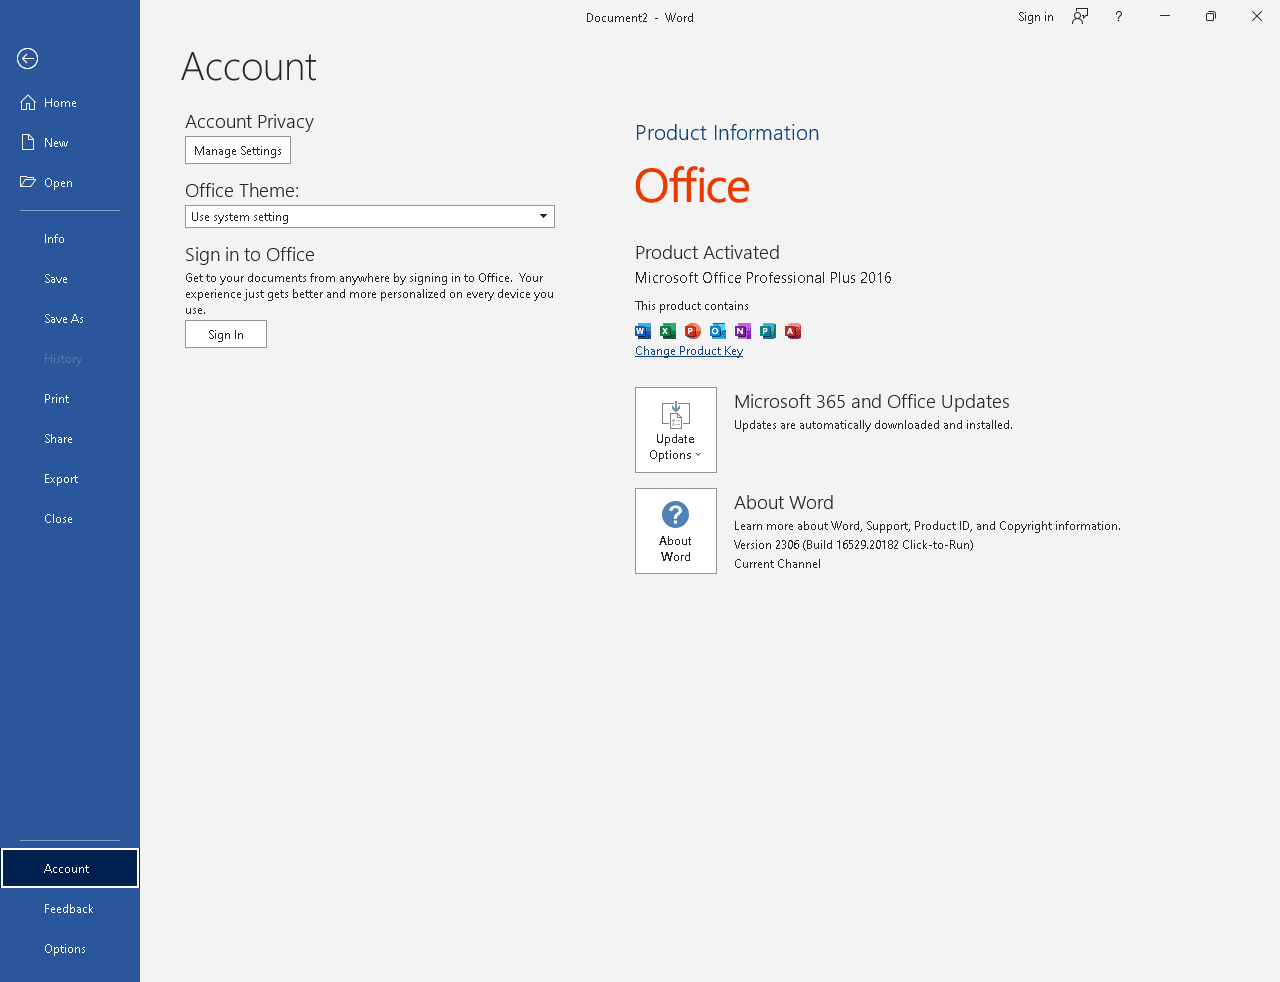
Task: Select New in the sidebar
Action: pos(70,143)
